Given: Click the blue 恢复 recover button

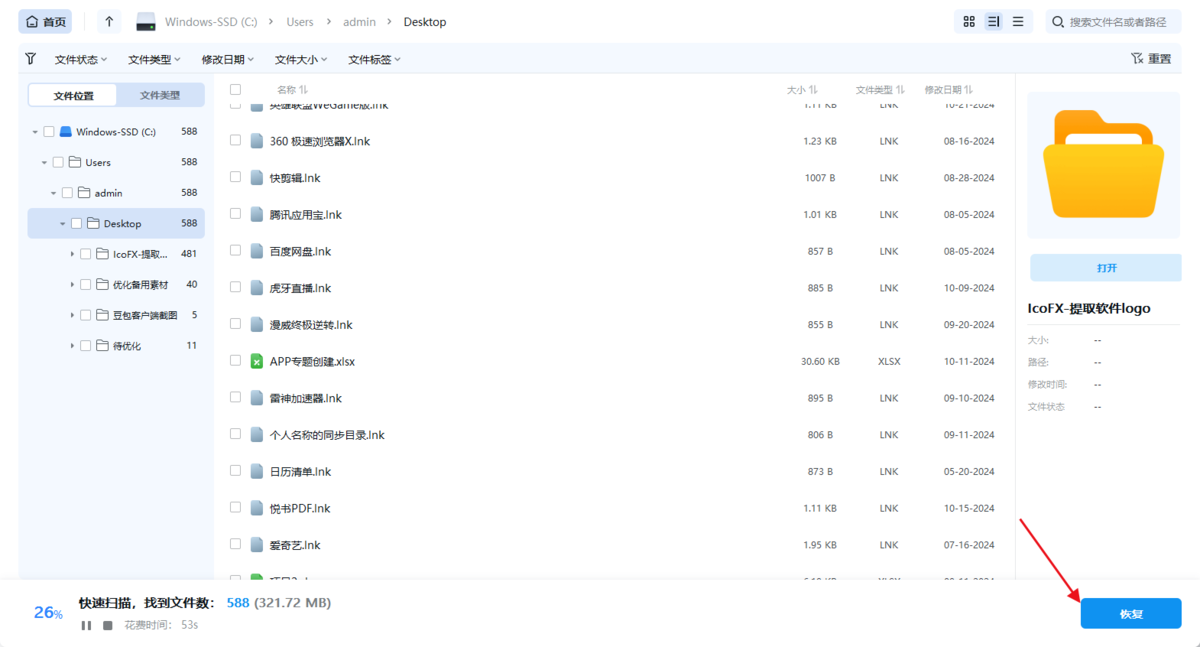Looking at the screenshot, I should tap(1131, 614).
